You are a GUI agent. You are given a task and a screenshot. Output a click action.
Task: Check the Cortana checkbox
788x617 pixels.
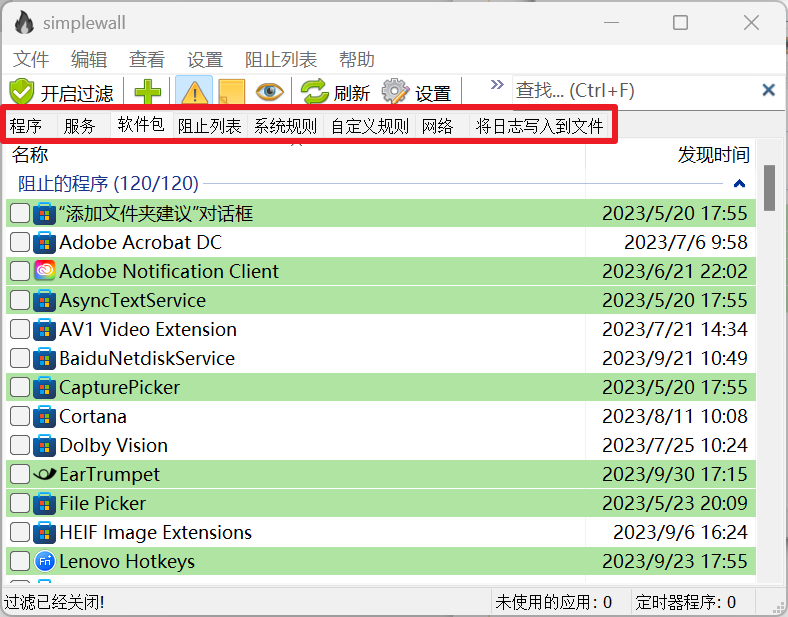coord(20,416)
